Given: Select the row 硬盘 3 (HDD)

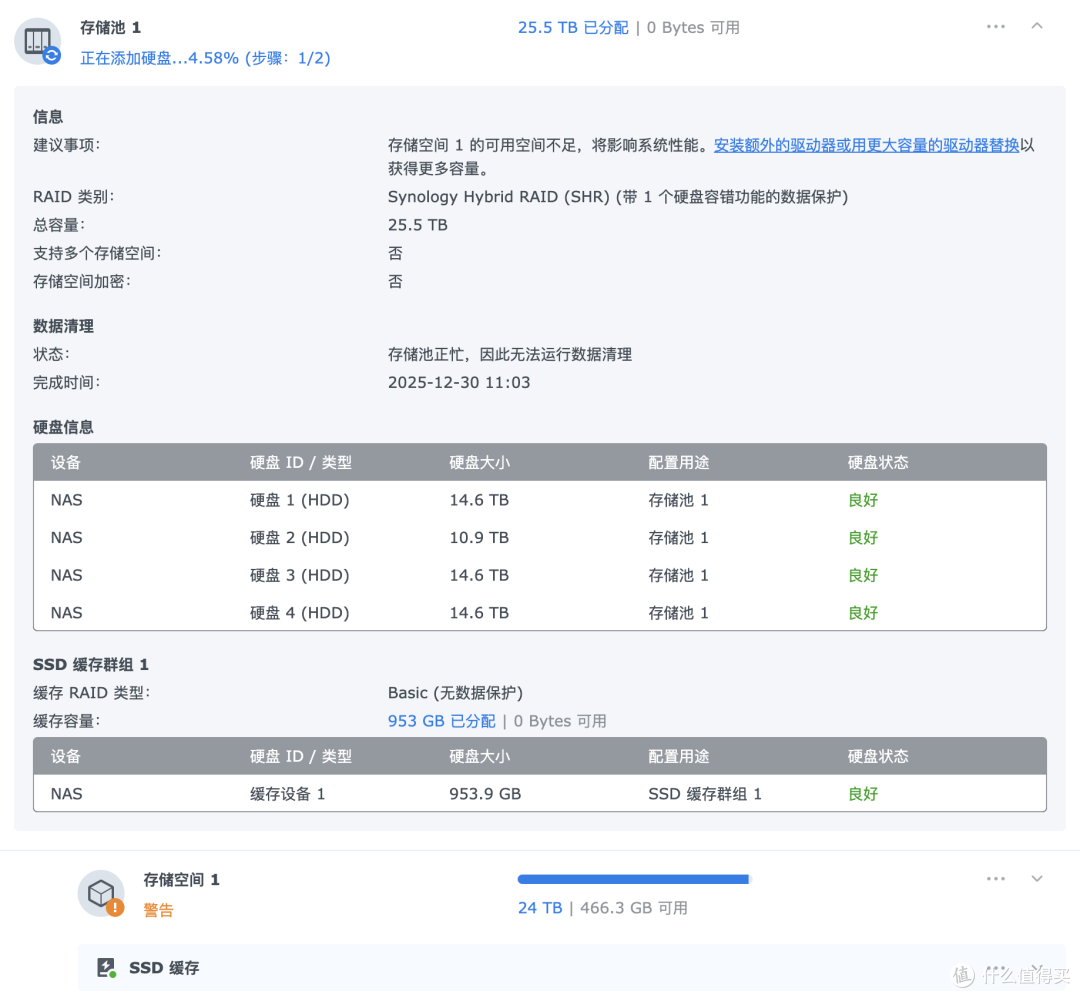Looking at the screenshot, I should point(540,575).
